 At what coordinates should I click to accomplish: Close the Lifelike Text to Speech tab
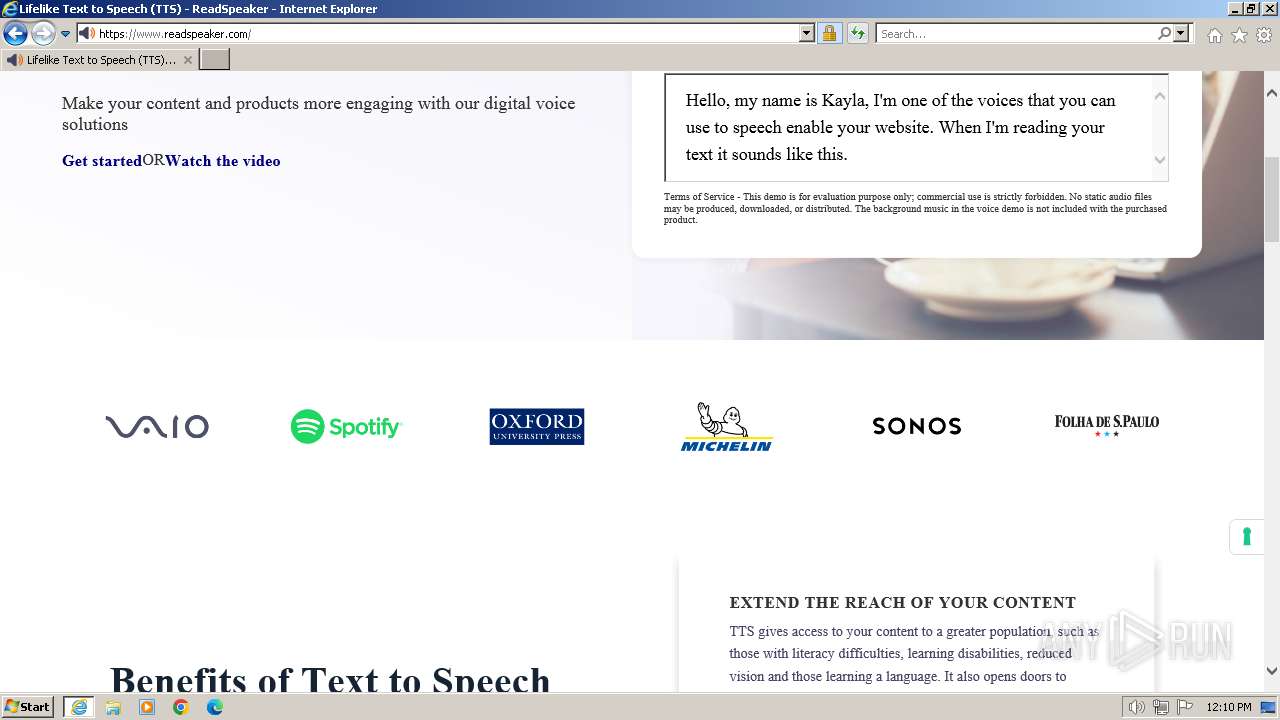(187, 60)
